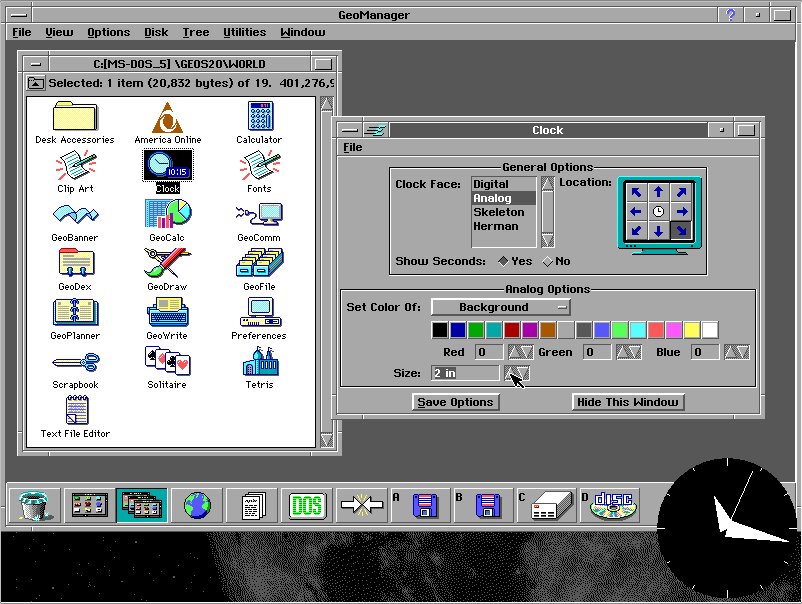Choose the Digital clock face
This screenshot has height=604, width=802.
coord(503,184)
